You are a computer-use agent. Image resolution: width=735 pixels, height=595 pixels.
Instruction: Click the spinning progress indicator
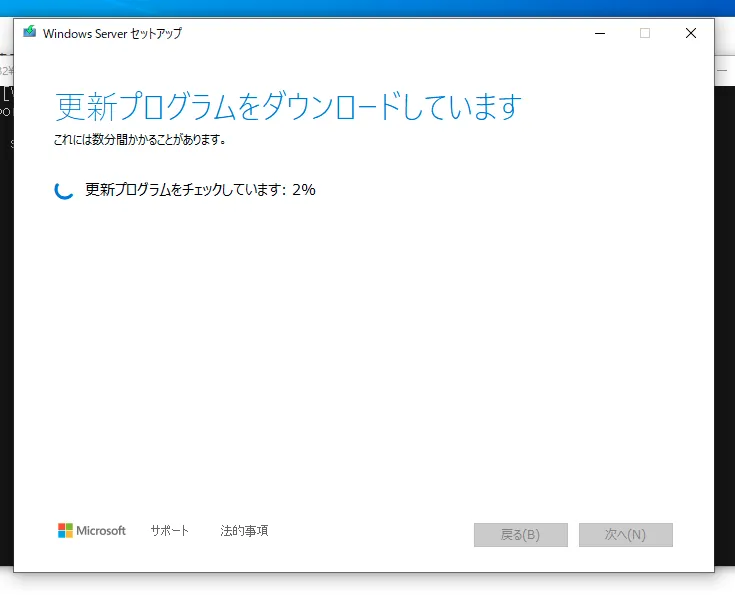click(x=64, y=190)
